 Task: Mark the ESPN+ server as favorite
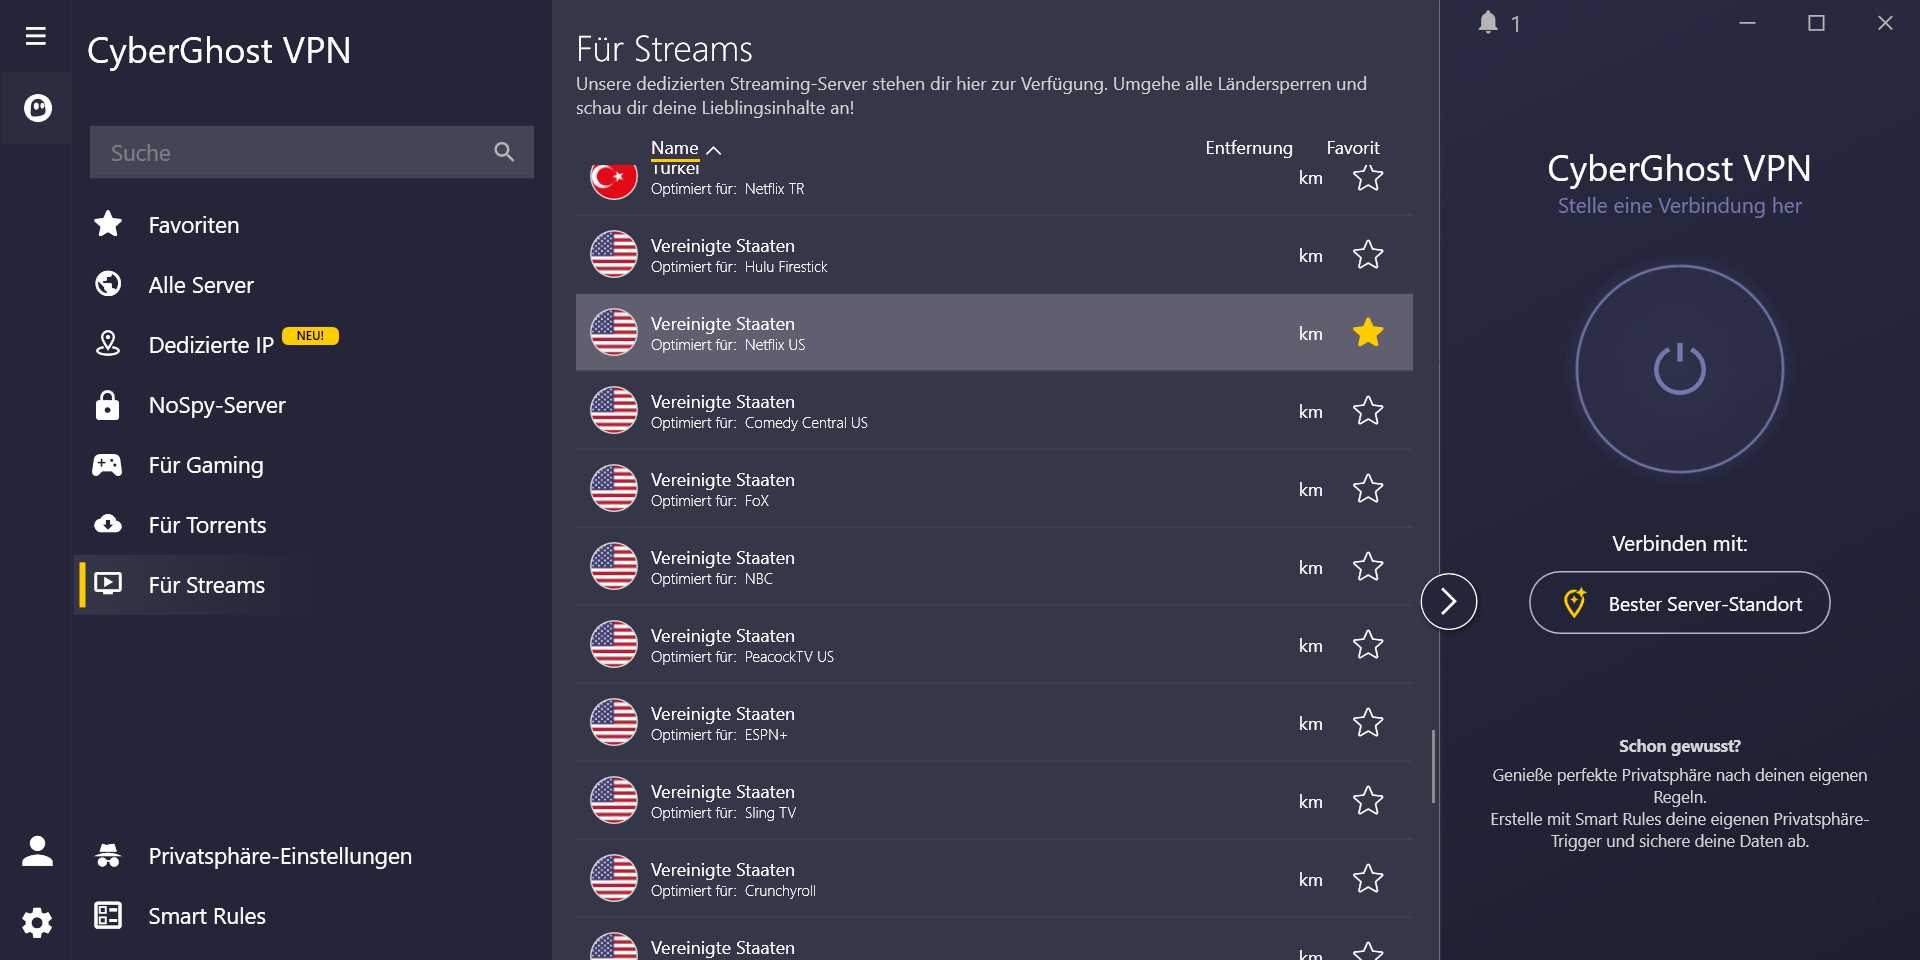click(1368, 722)
